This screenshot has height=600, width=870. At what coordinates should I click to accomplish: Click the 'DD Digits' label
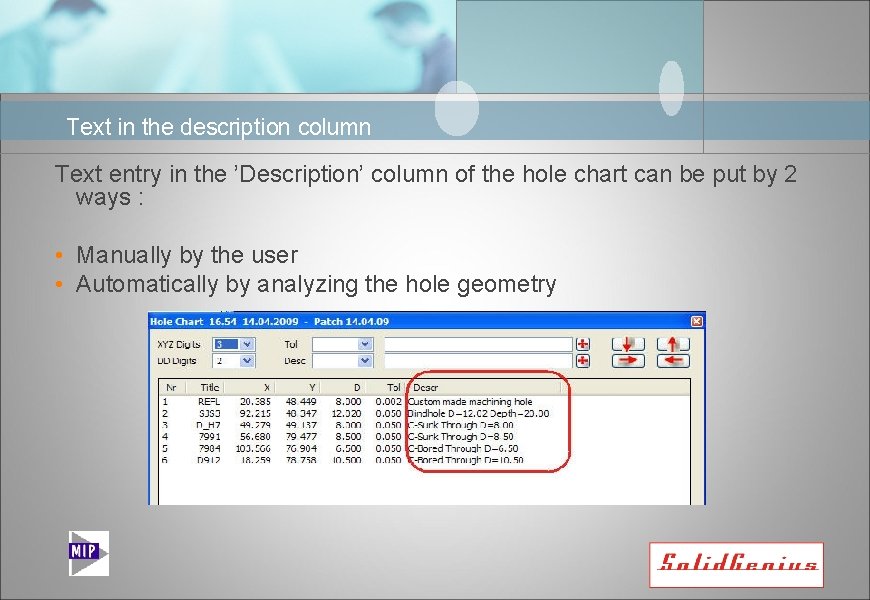[177, 361]
